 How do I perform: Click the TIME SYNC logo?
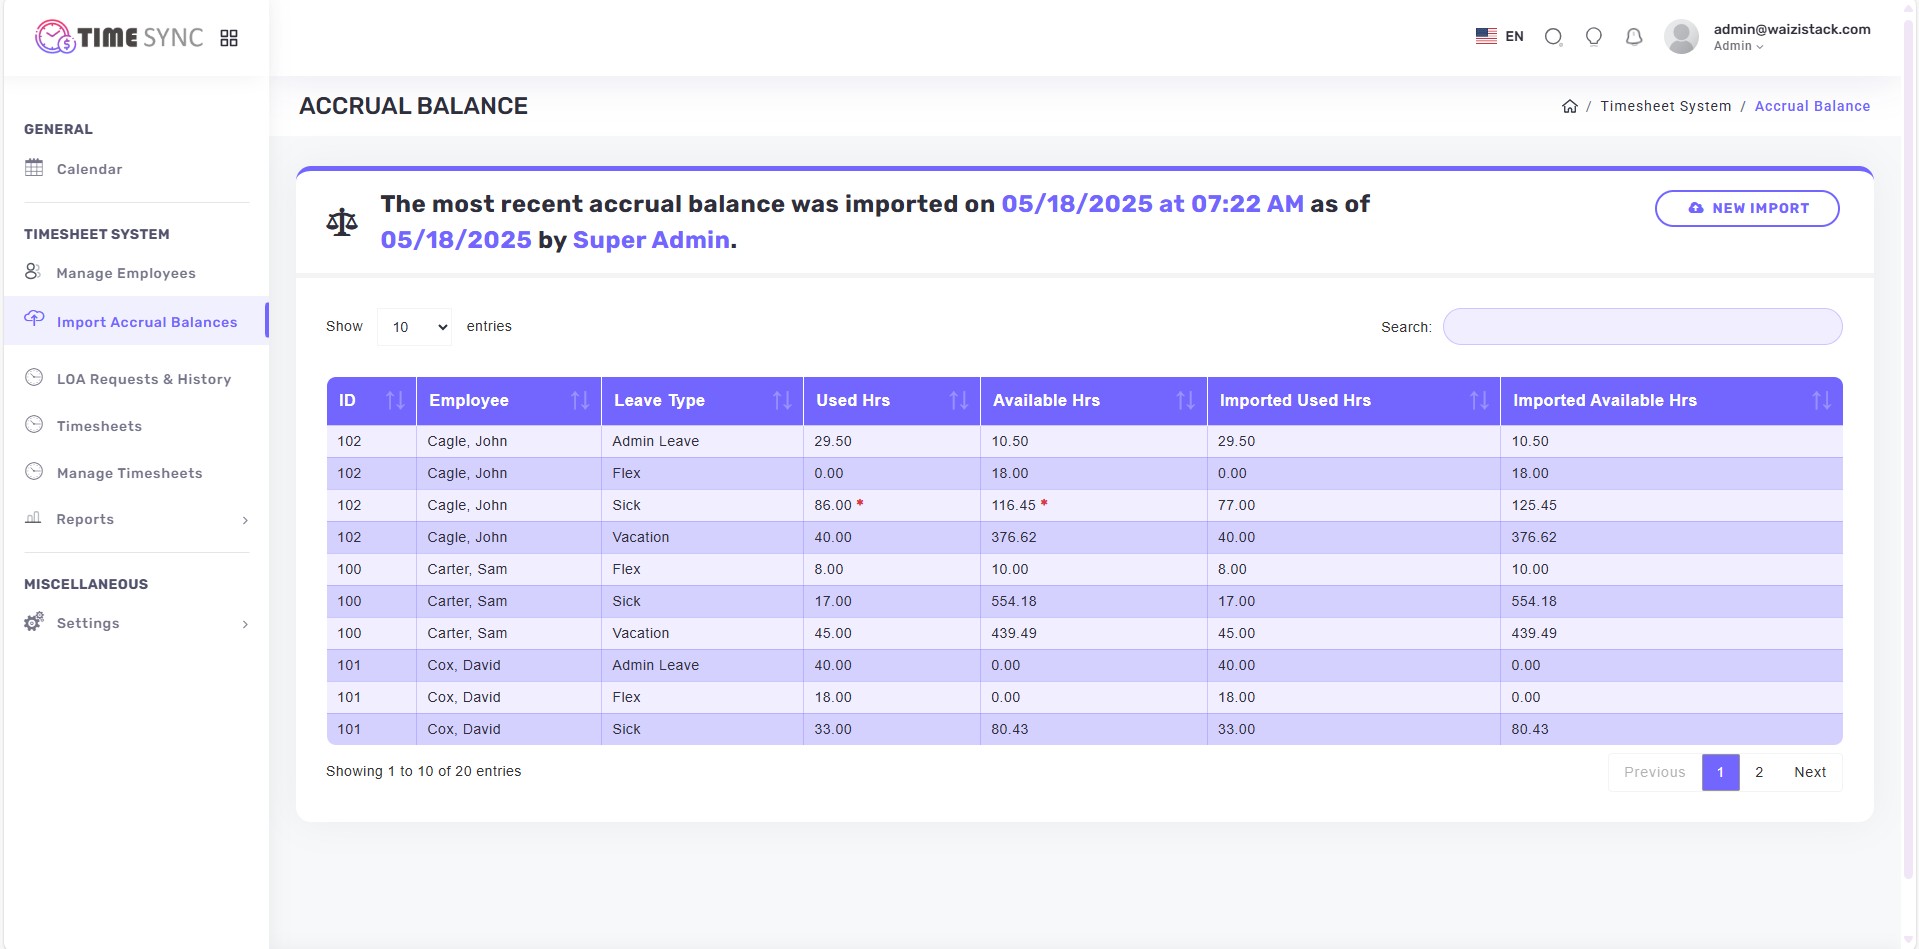[x=117, y=37]
